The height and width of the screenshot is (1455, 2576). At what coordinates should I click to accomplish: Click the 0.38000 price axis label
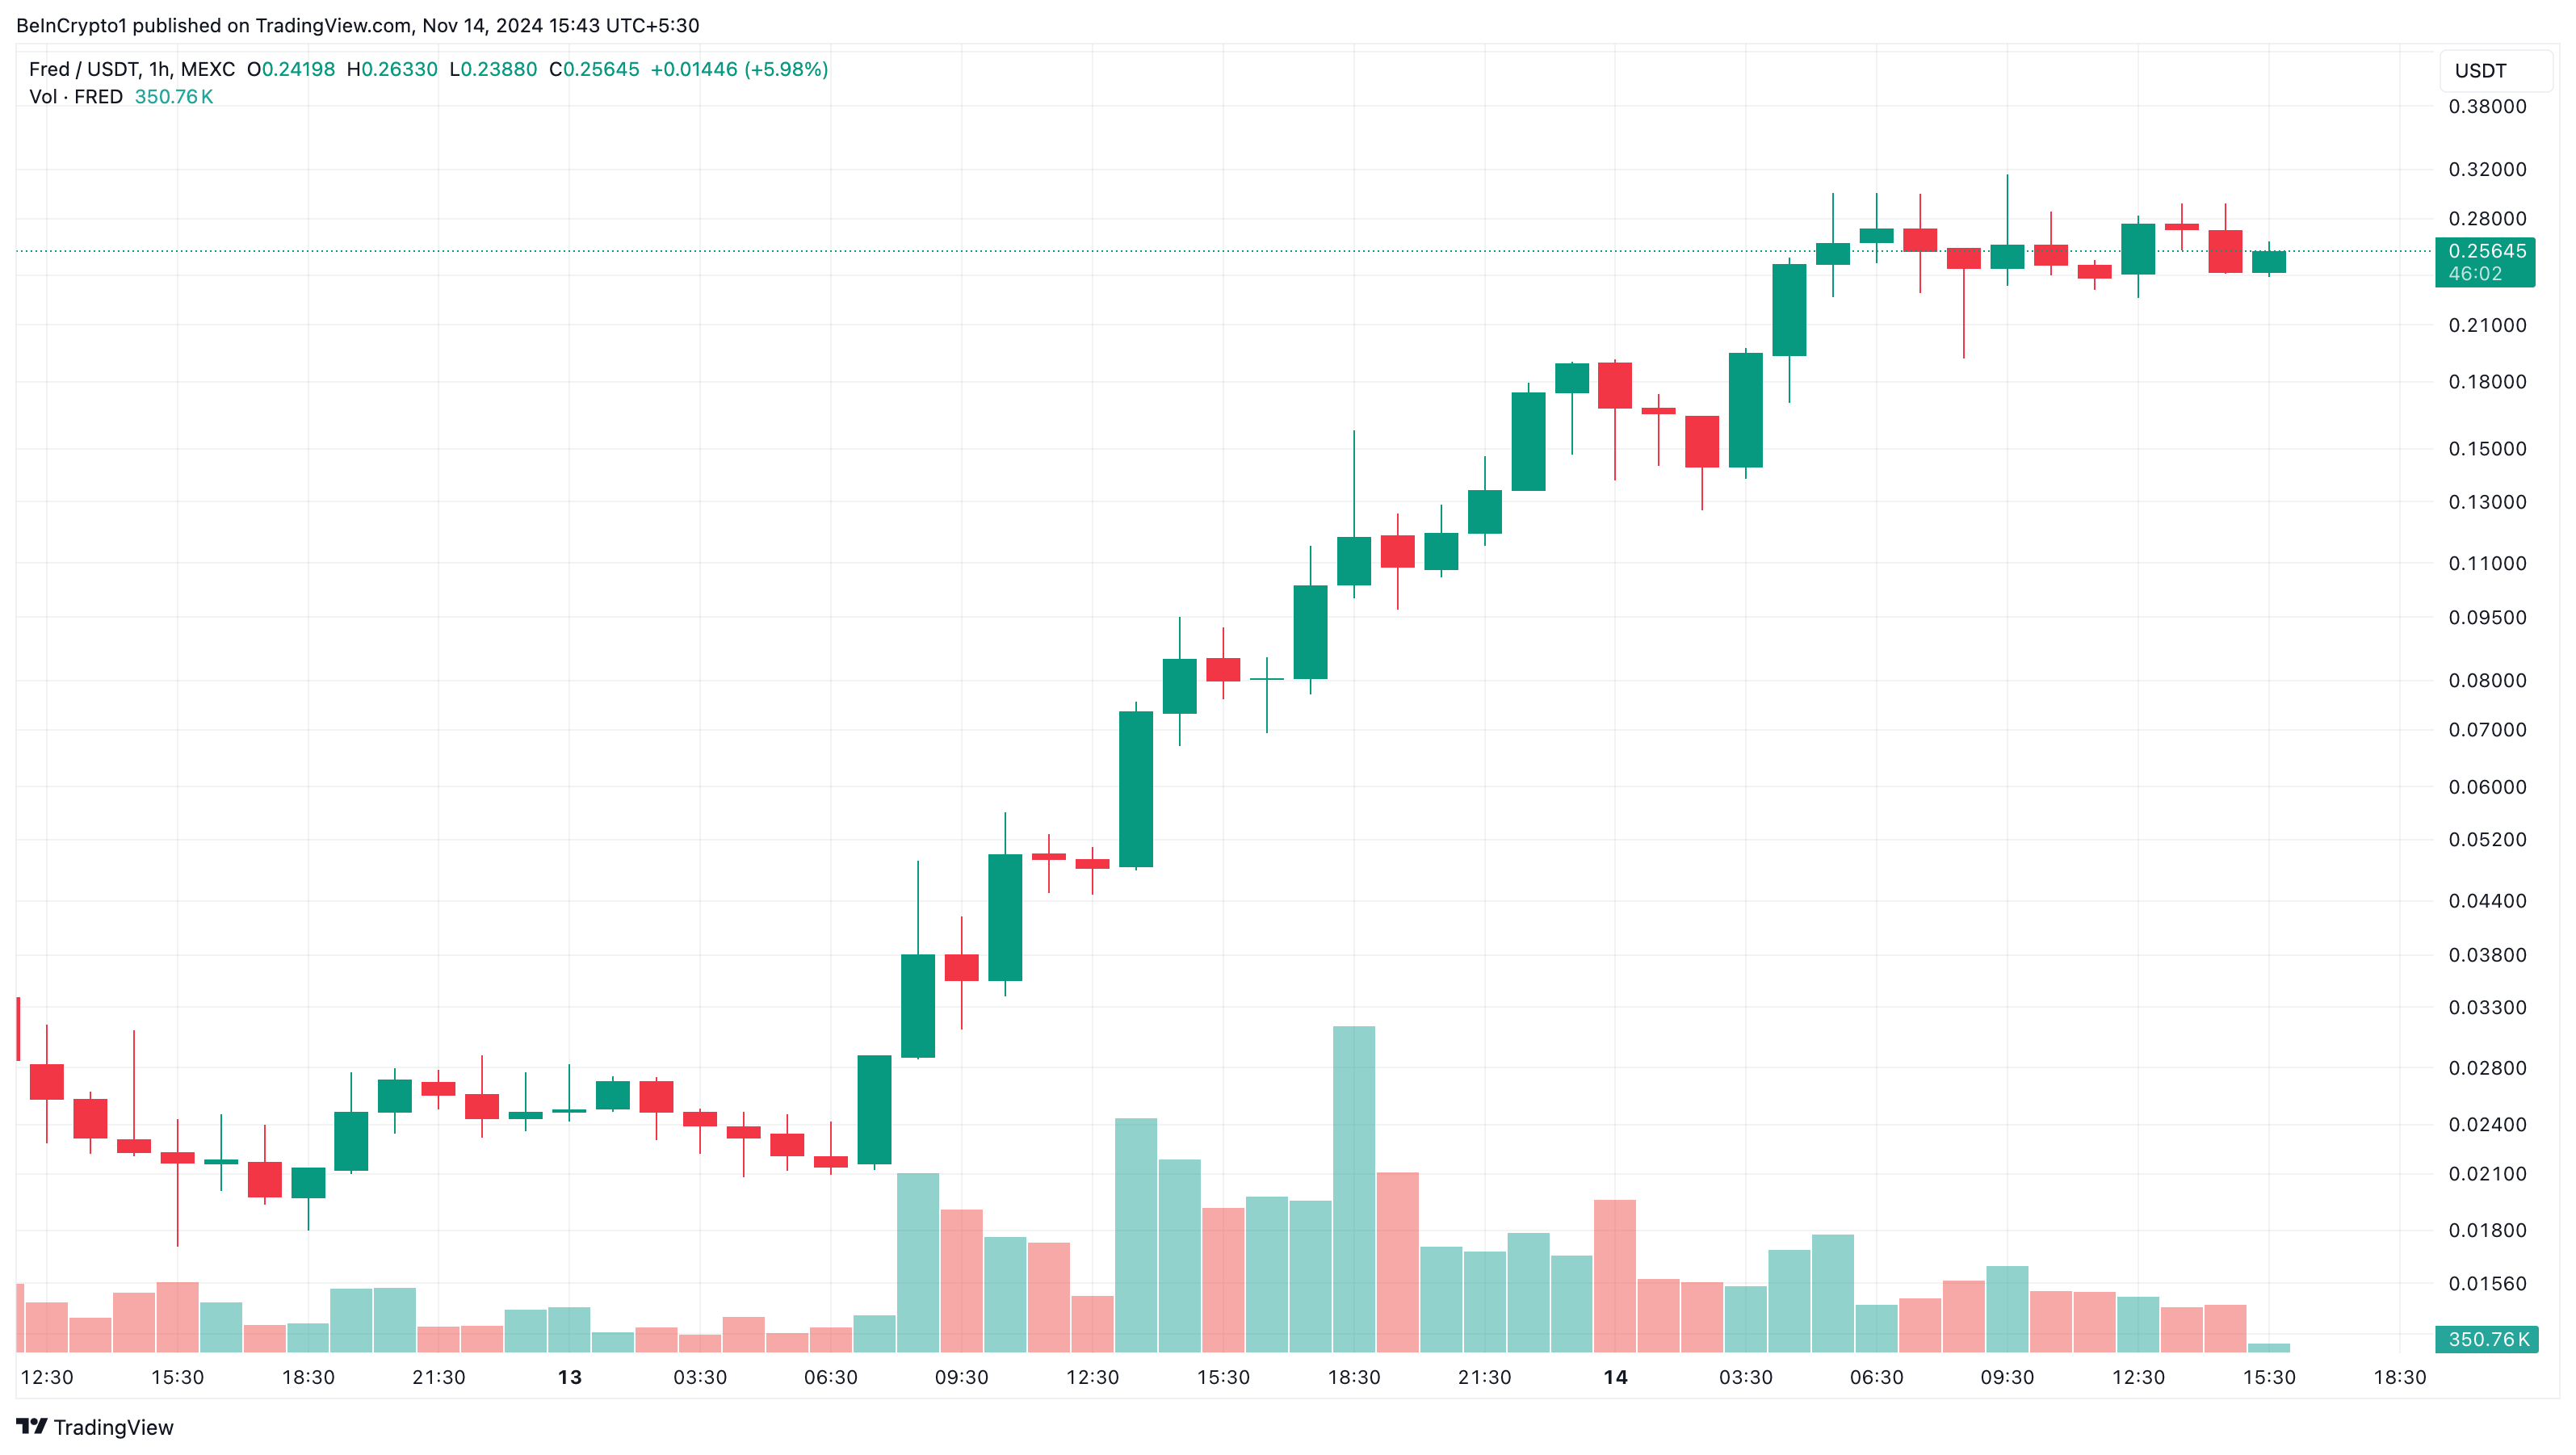click(x=2487, y=107)
